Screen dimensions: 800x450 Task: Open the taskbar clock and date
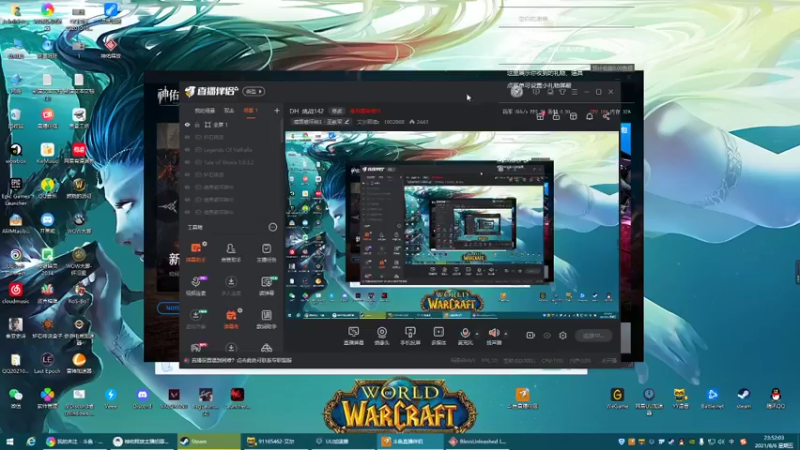[774, 441]
